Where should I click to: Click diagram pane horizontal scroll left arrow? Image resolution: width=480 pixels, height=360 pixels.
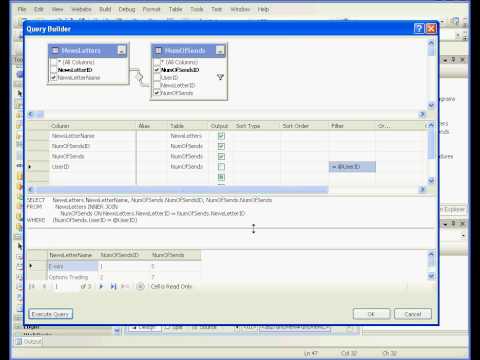click(x=31, y=114)
